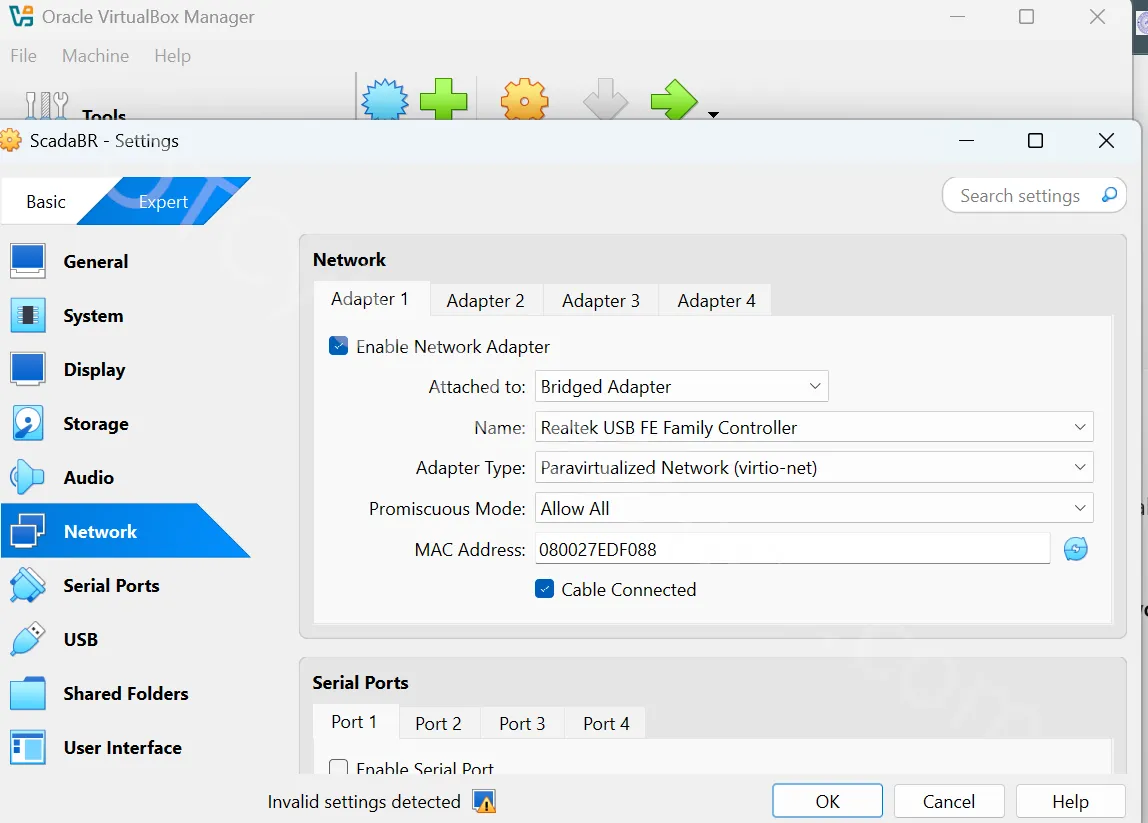Maximize the ScadaBR Settings window
1148x823 pixels.
[1035, 141]
